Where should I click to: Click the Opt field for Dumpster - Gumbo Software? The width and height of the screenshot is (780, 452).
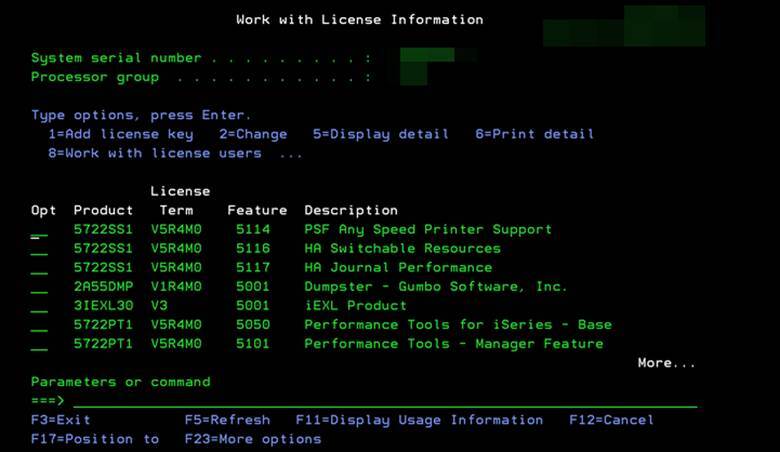pyautogui.click(x=39, y=287)
